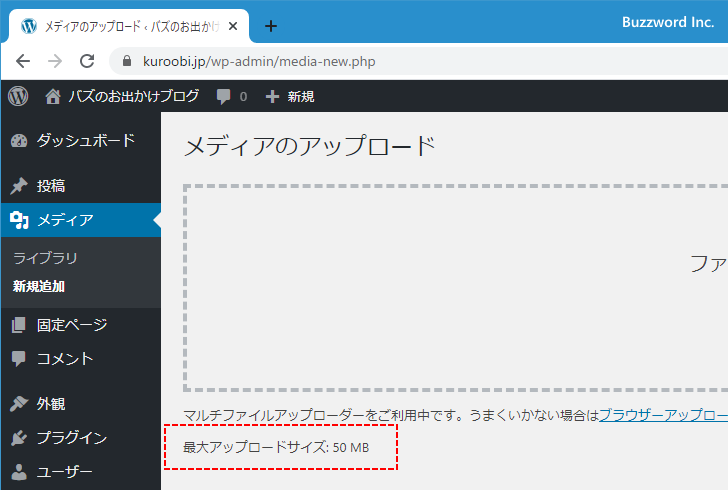Select 新規追加 submenu item
Screen dimensions: 728x490
tap(39, 286)
